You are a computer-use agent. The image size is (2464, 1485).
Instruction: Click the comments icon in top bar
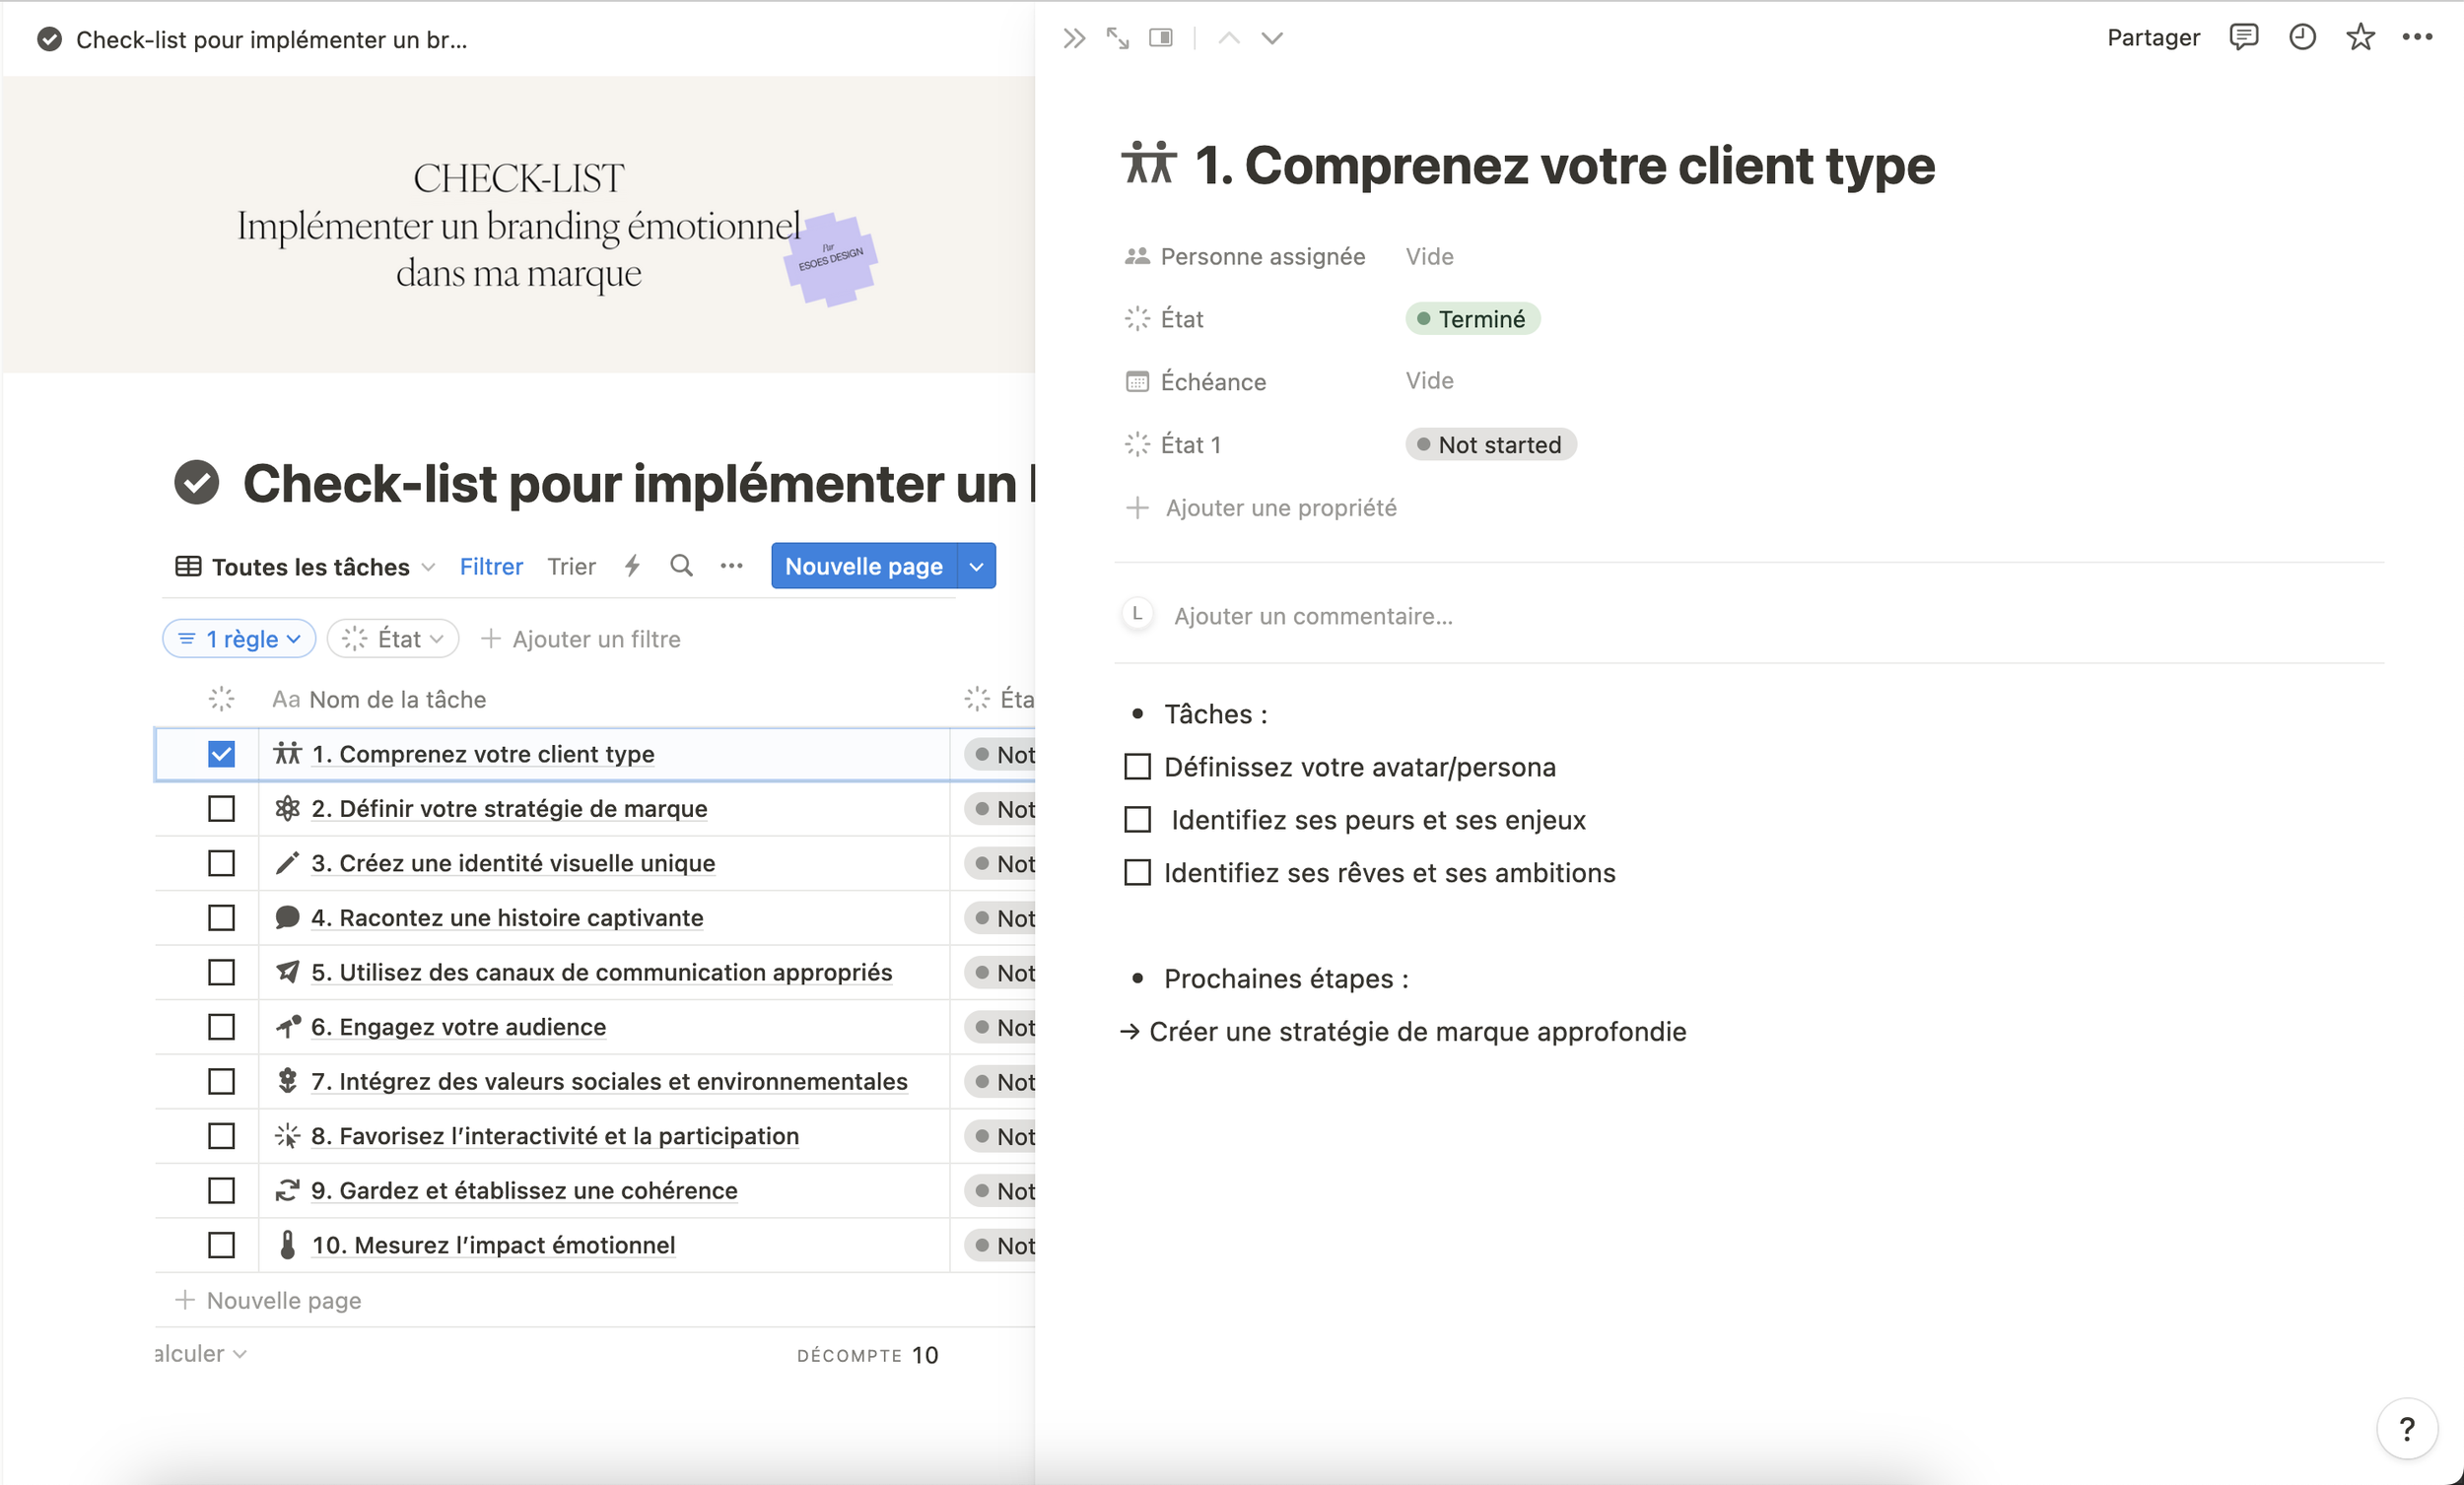[2243, 38]
